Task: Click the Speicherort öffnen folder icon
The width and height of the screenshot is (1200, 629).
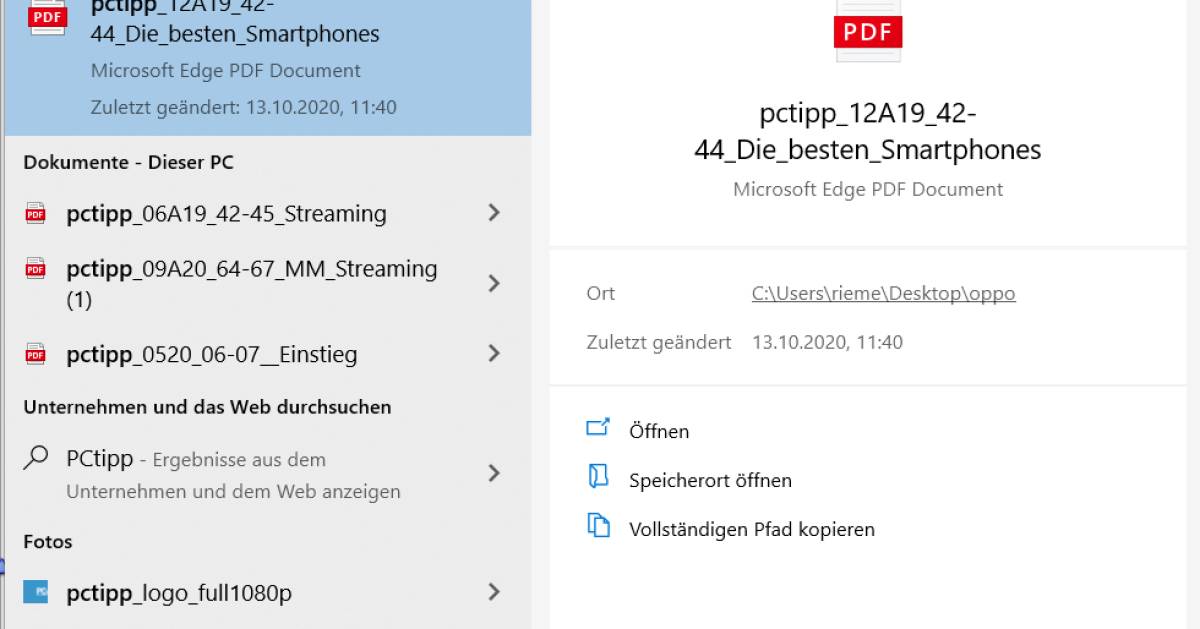Action: [x=598, y=478]
